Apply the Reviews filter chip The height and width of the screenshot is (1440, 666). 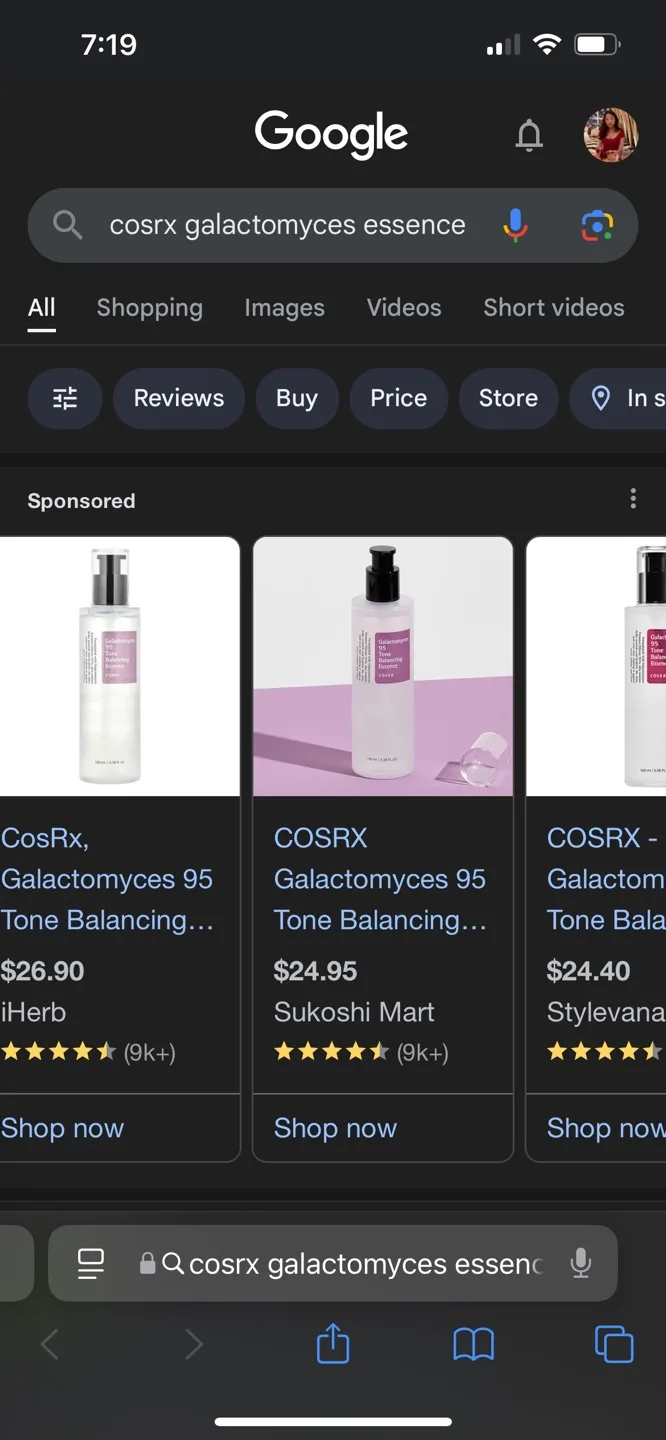pyautogui.click(x=178, y=398)
